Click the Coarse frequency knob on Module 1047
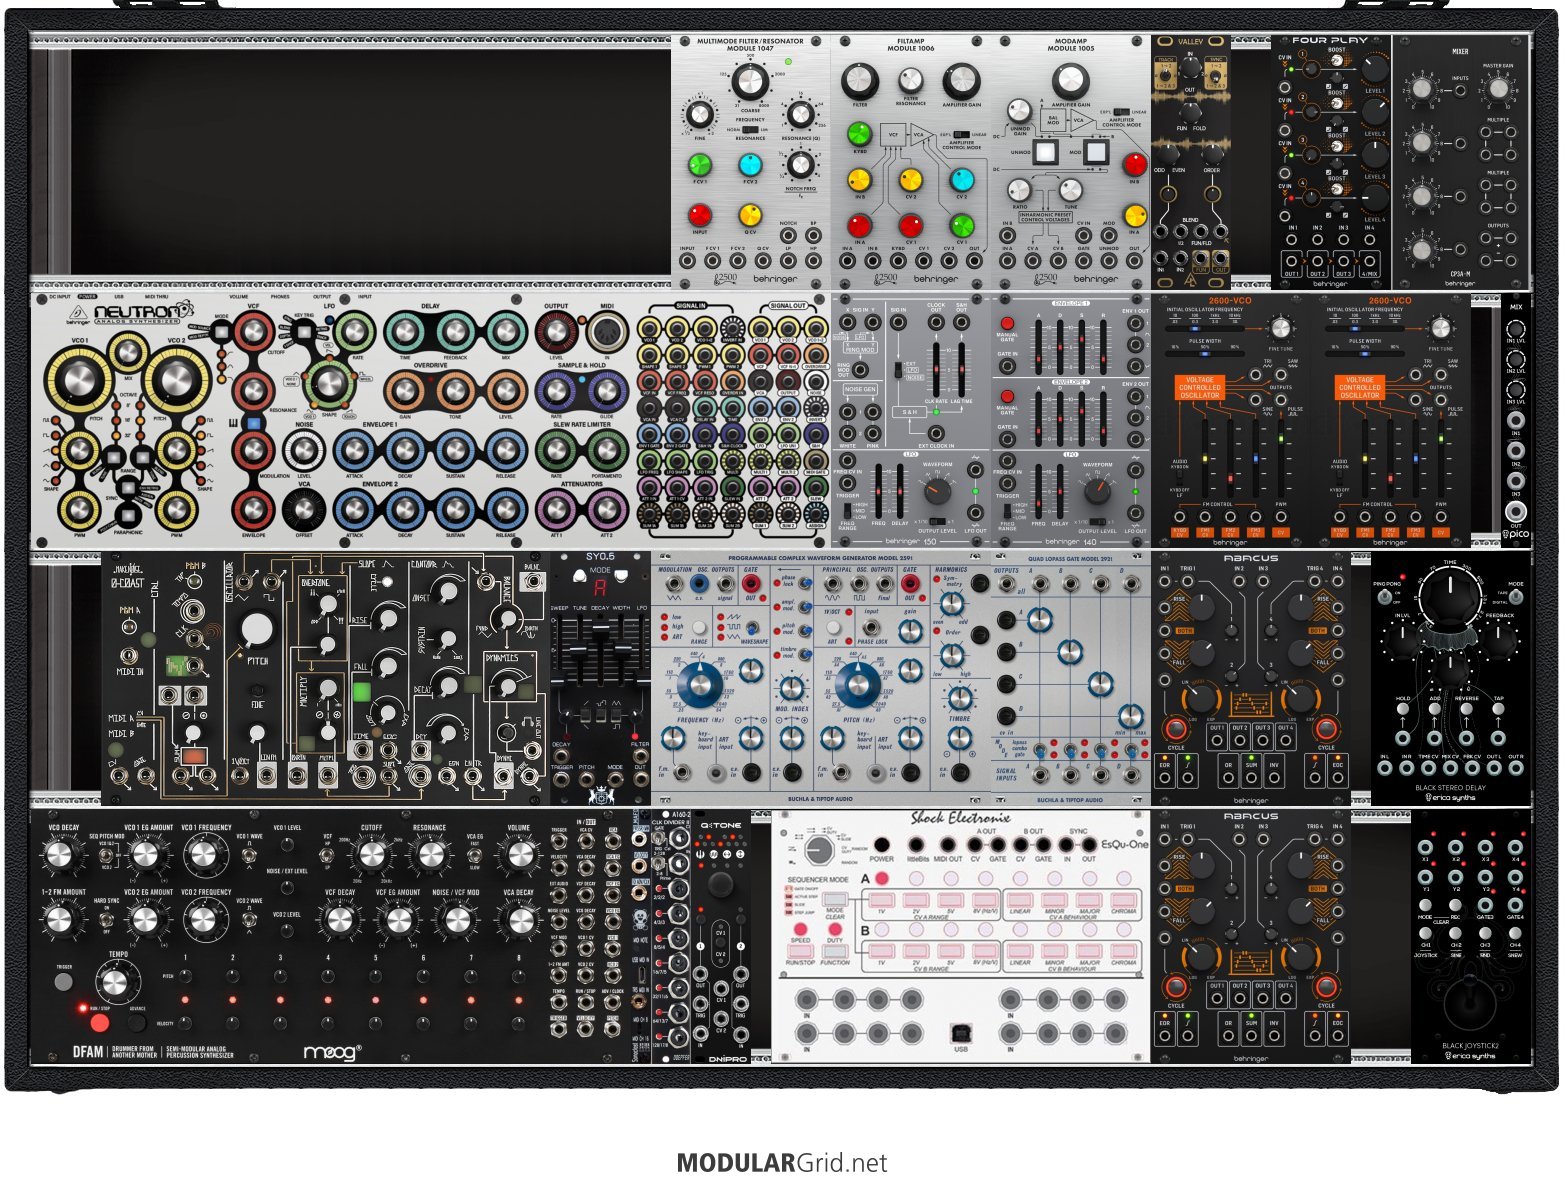 [750, 80]
